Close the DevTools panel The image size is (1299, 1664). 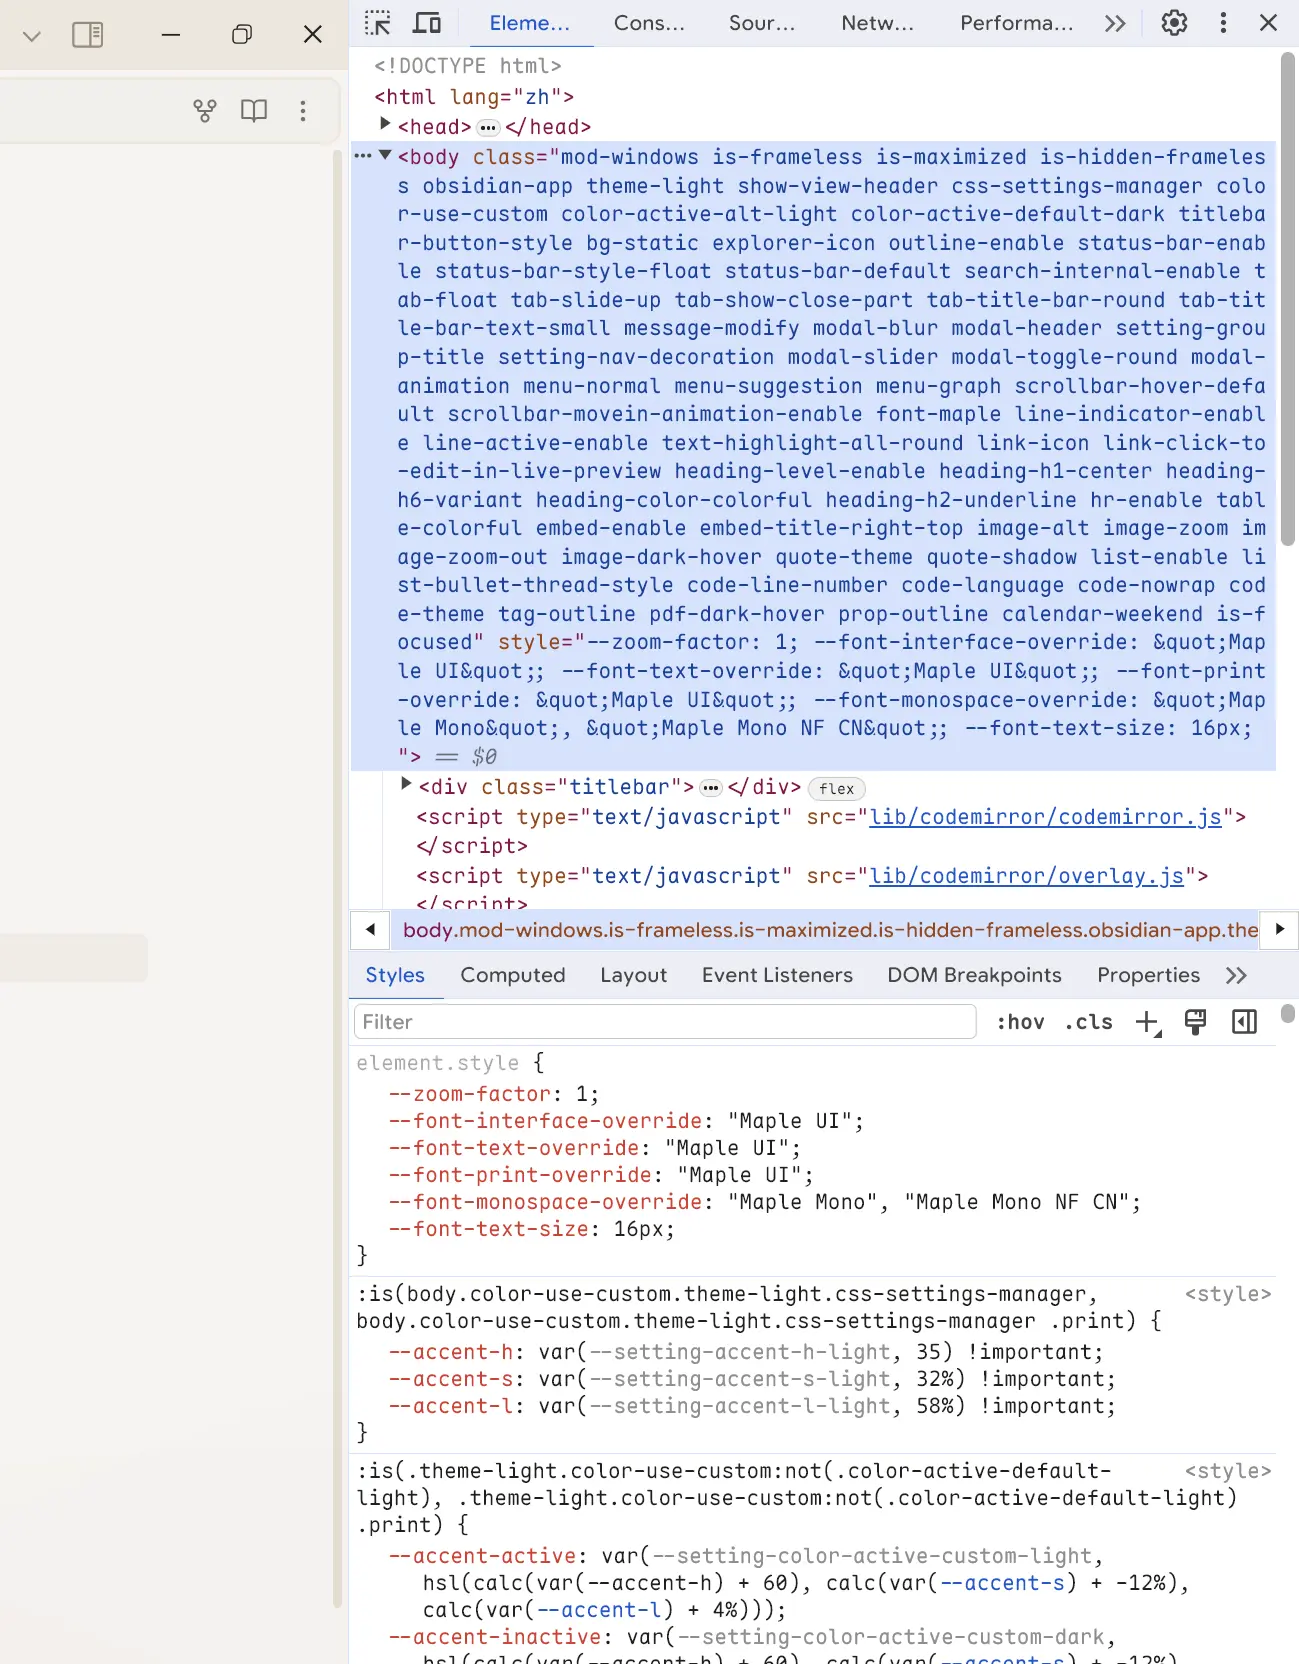tap(1268, 23)
